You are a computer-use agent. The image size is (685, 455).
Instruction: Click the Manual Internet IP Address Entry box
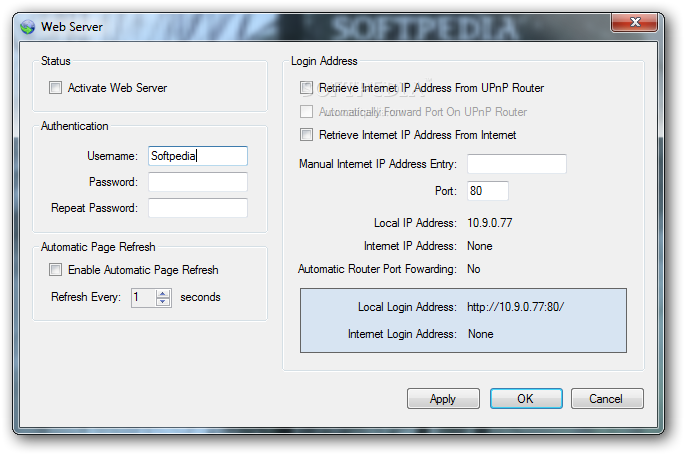[517, 164]
